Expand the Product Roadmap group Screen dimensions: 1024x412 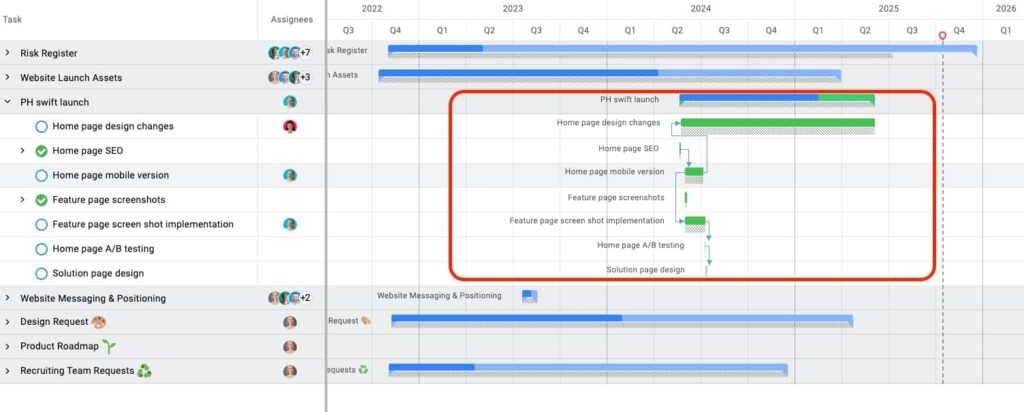coord(7,346)
